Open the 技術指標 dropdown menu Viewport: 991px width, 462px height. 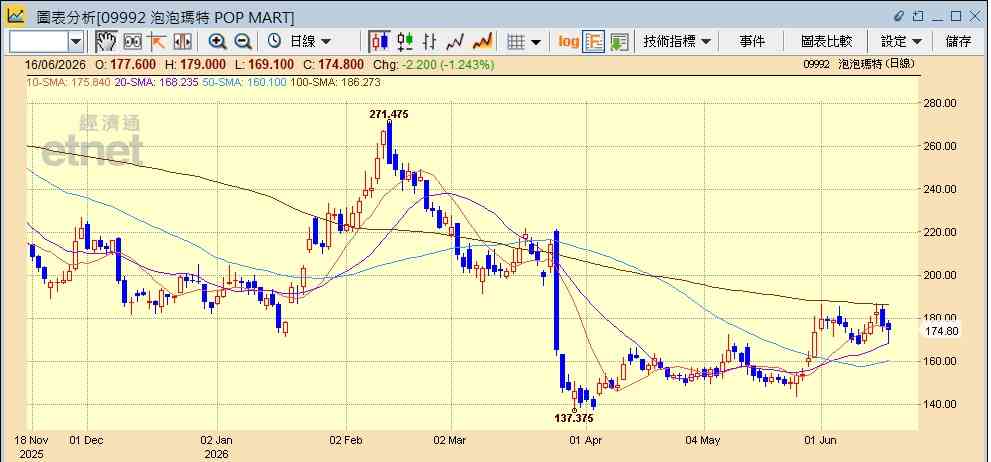(x=677, y=42)
